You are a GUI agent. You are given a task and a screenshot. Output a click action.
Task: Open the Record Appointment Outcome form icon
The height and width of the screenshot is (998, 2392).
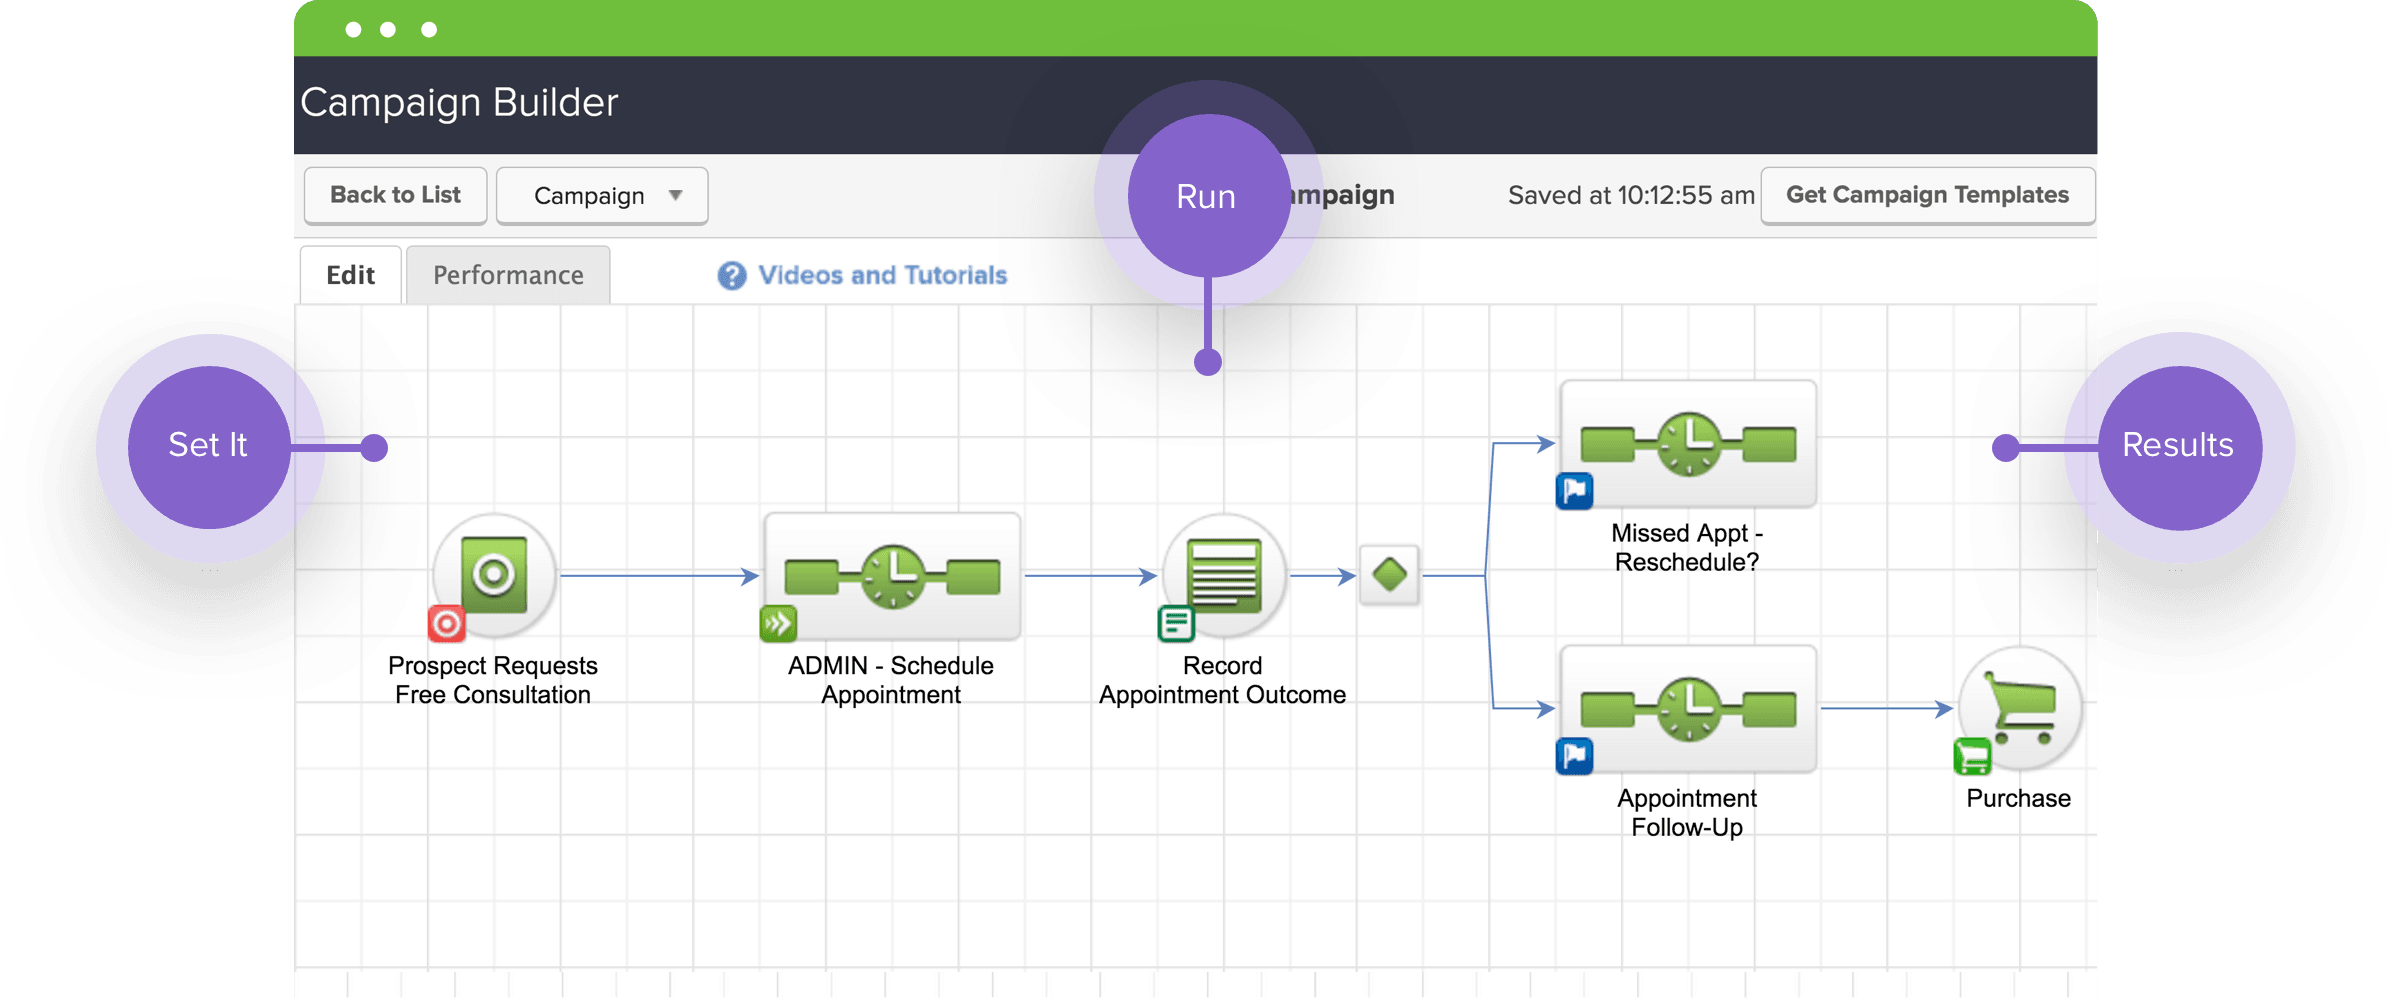(1223, 575)
